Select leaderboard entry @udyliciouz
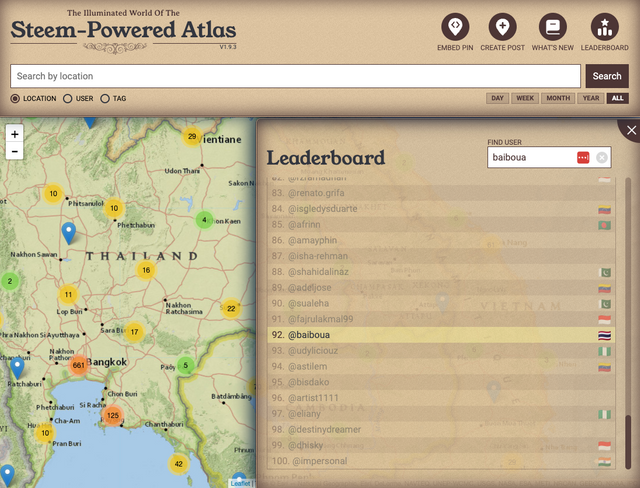This screenshot has height=488, width=640. pyautogui.click(x=441, y=351)
